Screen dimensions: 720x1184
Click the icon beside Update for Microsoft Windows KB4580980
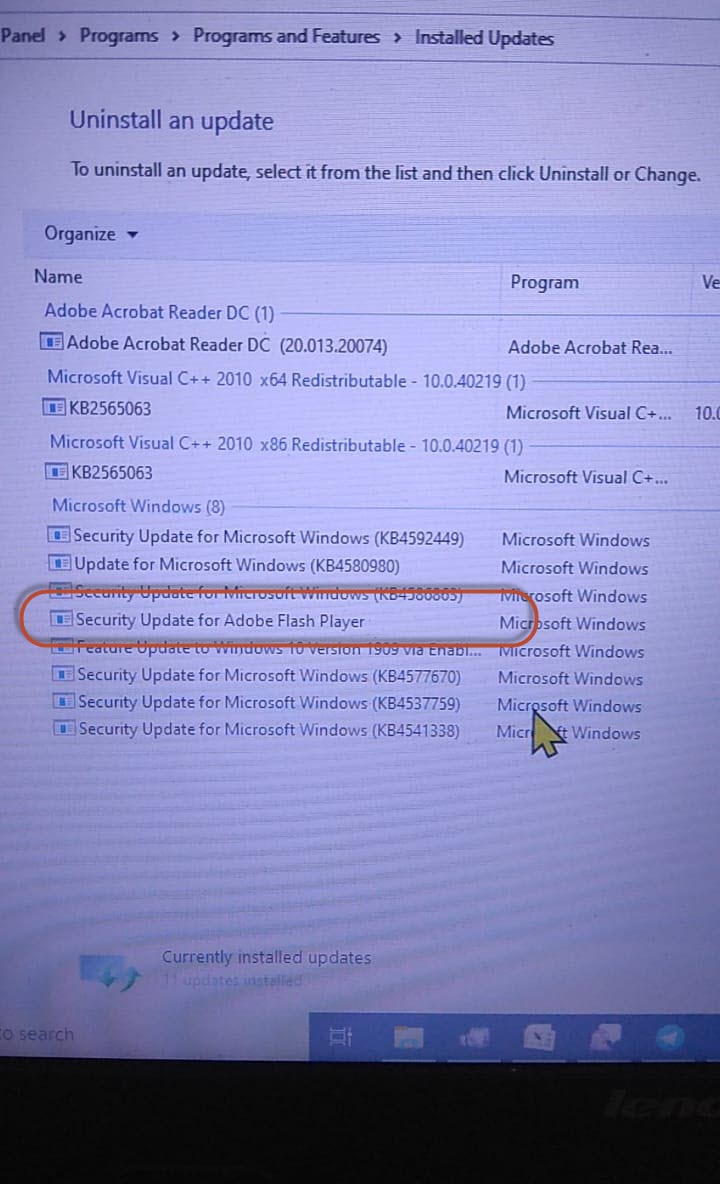tap(60, 563)
